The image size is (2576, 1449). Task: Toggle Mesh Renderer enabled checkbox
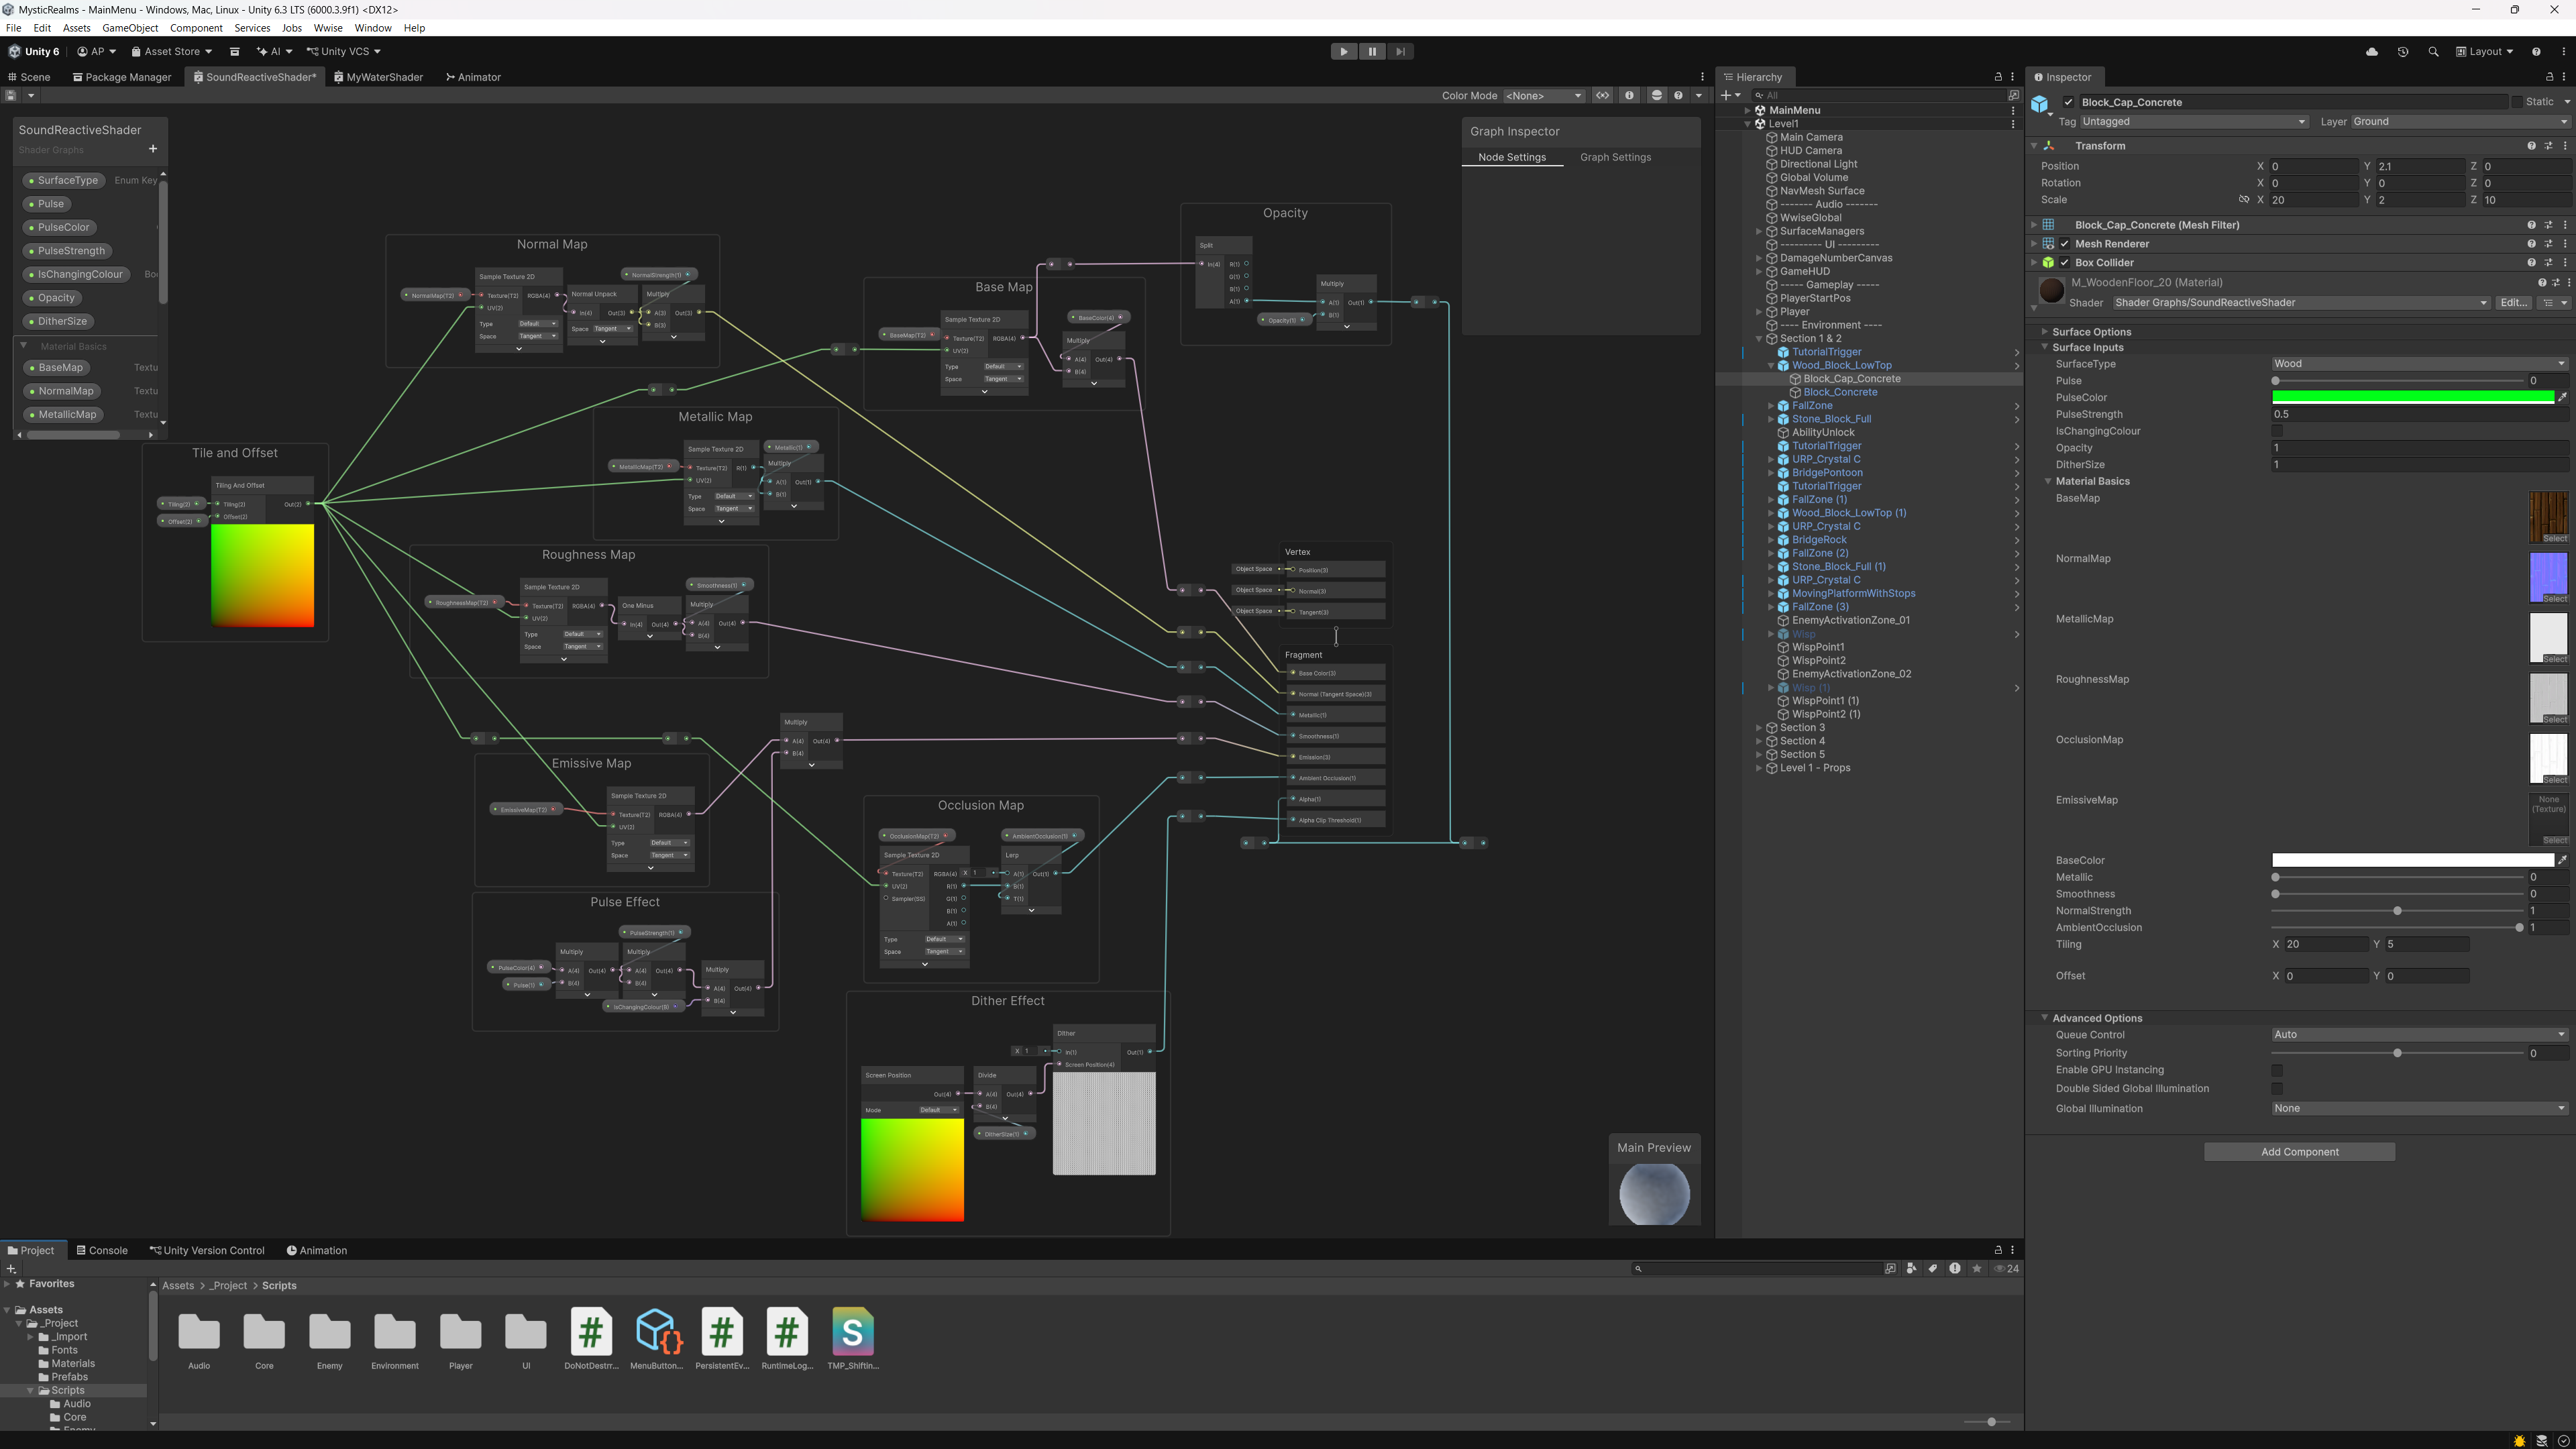pos(2065,244)
